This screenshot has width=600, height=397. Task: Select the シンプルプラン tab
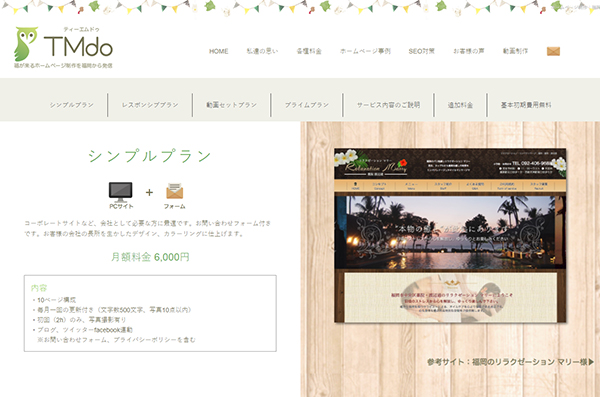pos(72,105)
